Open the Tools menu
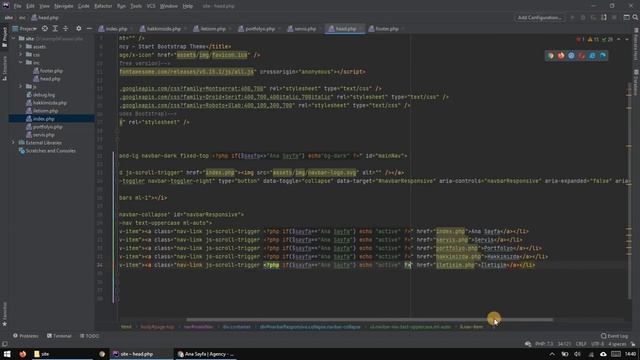The width and height of the screenshot is (640, 360). tap(136, 6)
